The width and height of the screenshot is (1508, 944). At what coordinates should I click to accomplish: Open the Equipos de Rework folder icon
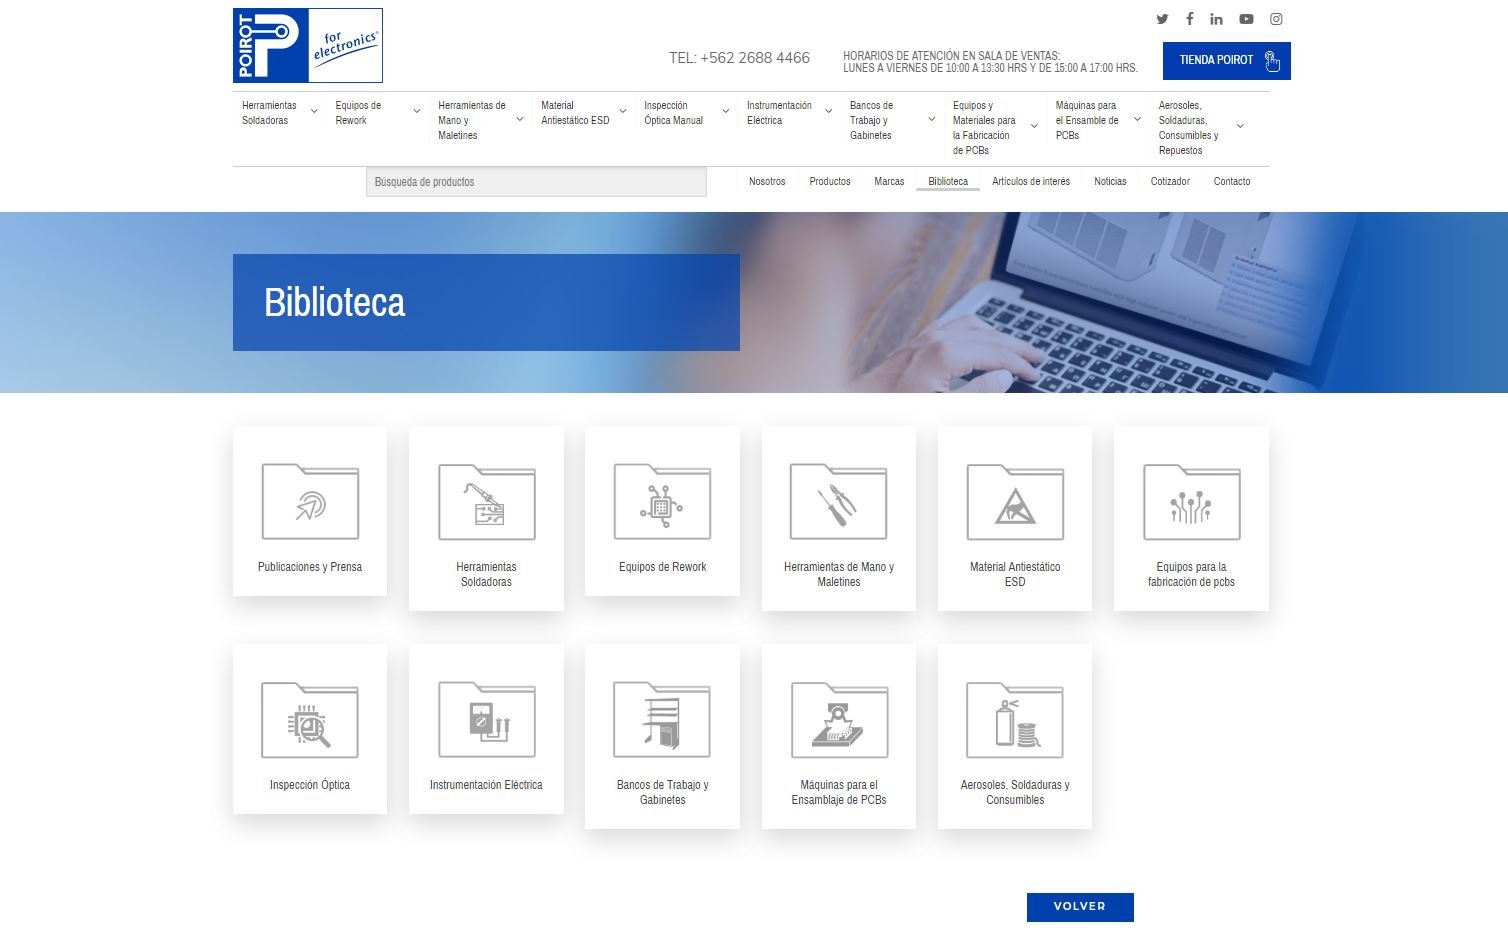tap(663, 502)
